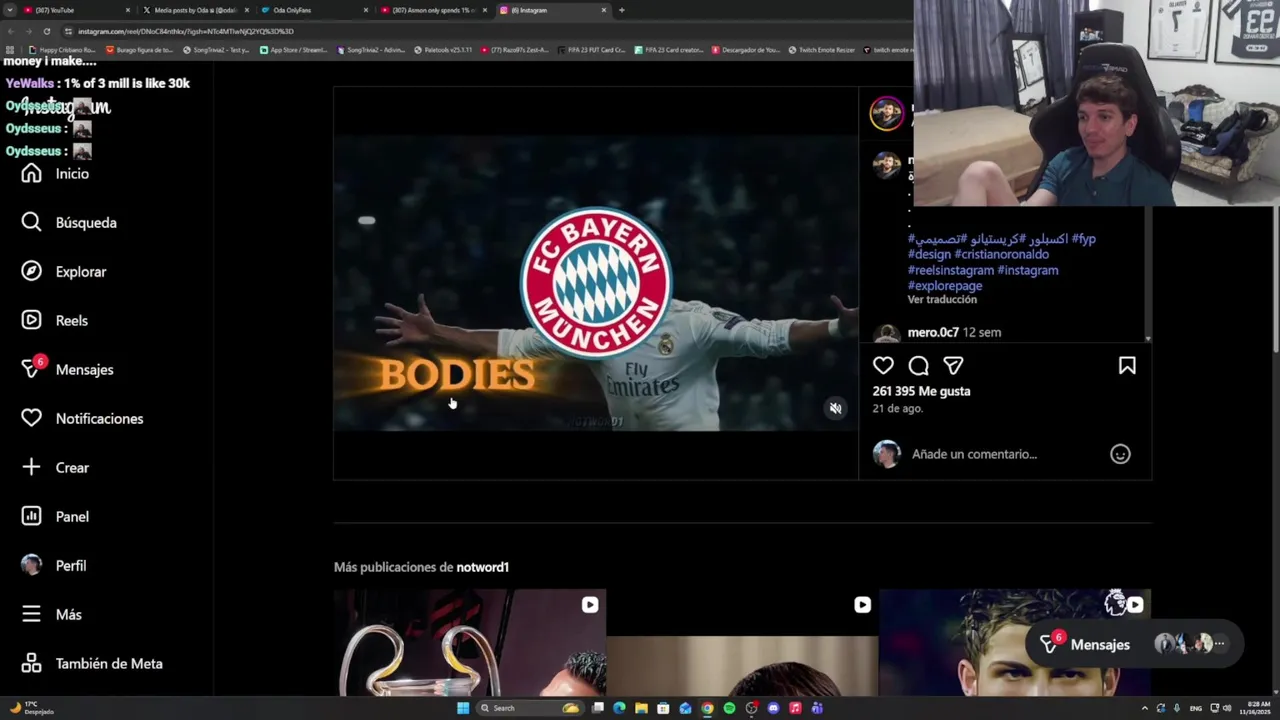This screenshot has width=1280, height=720.
Task: Switch to the YouTube browser tab
Action: point(75,10)
